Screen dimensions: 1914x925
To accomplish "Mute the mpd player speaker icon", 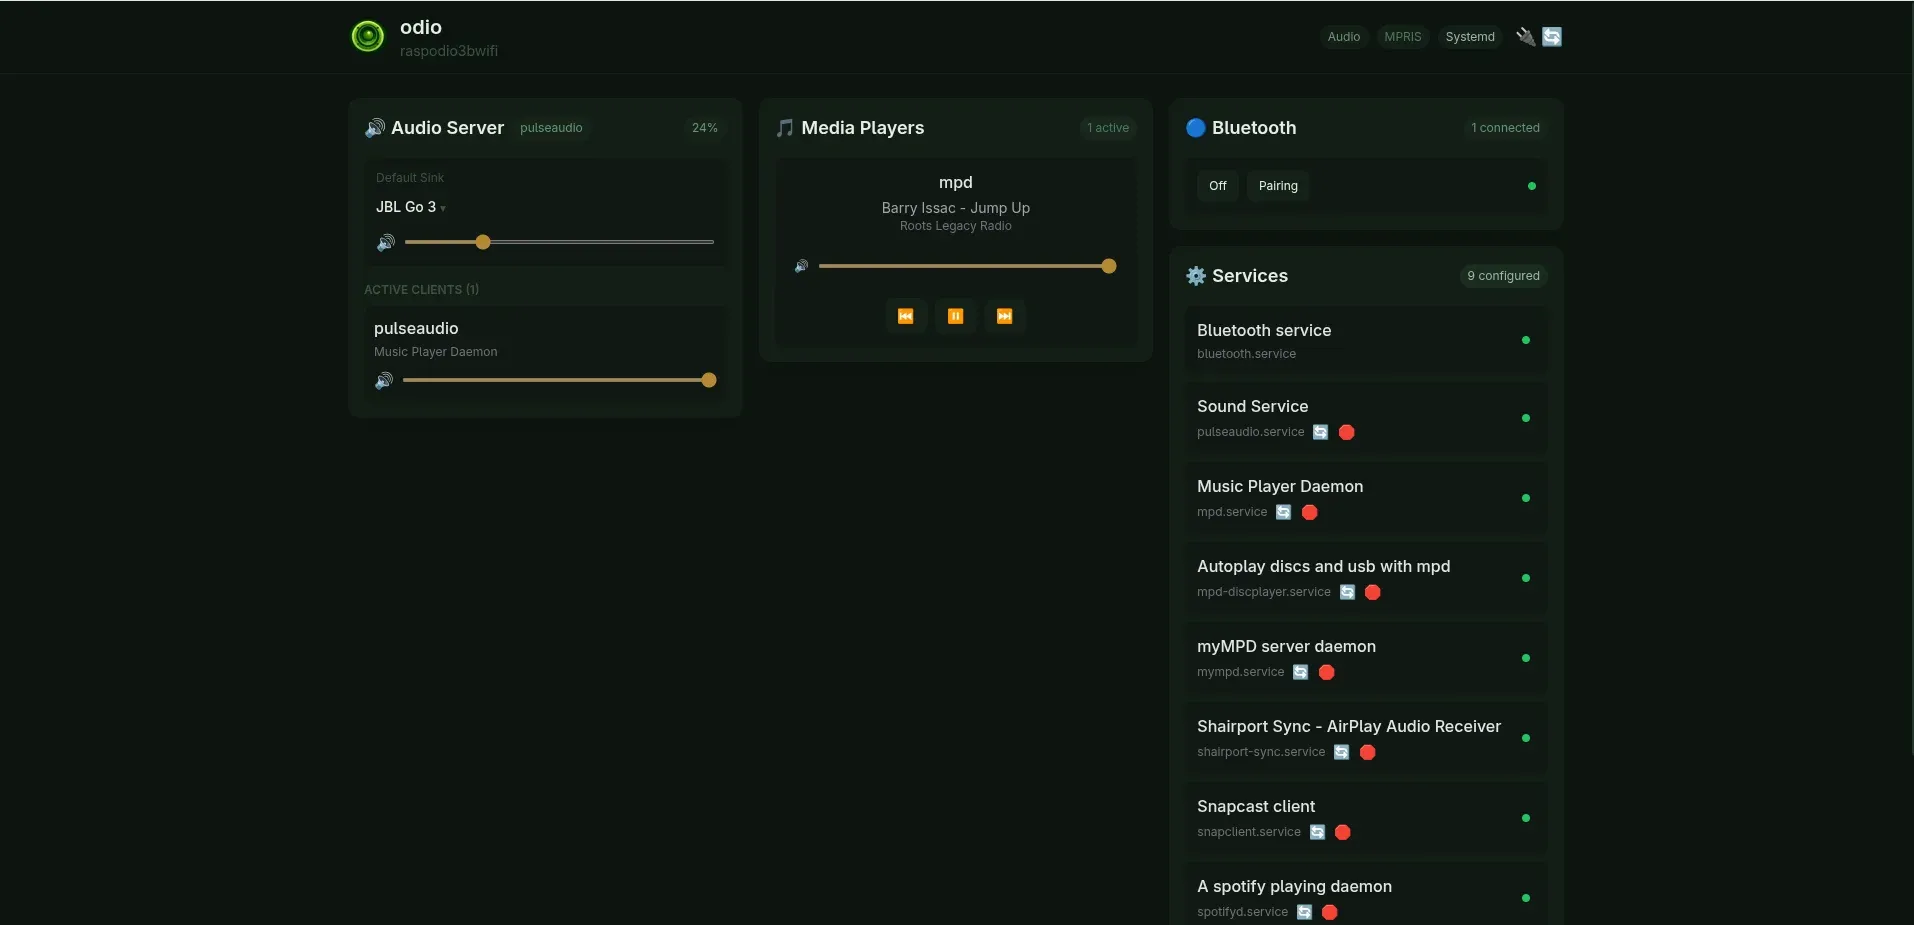I will [801, 266].
